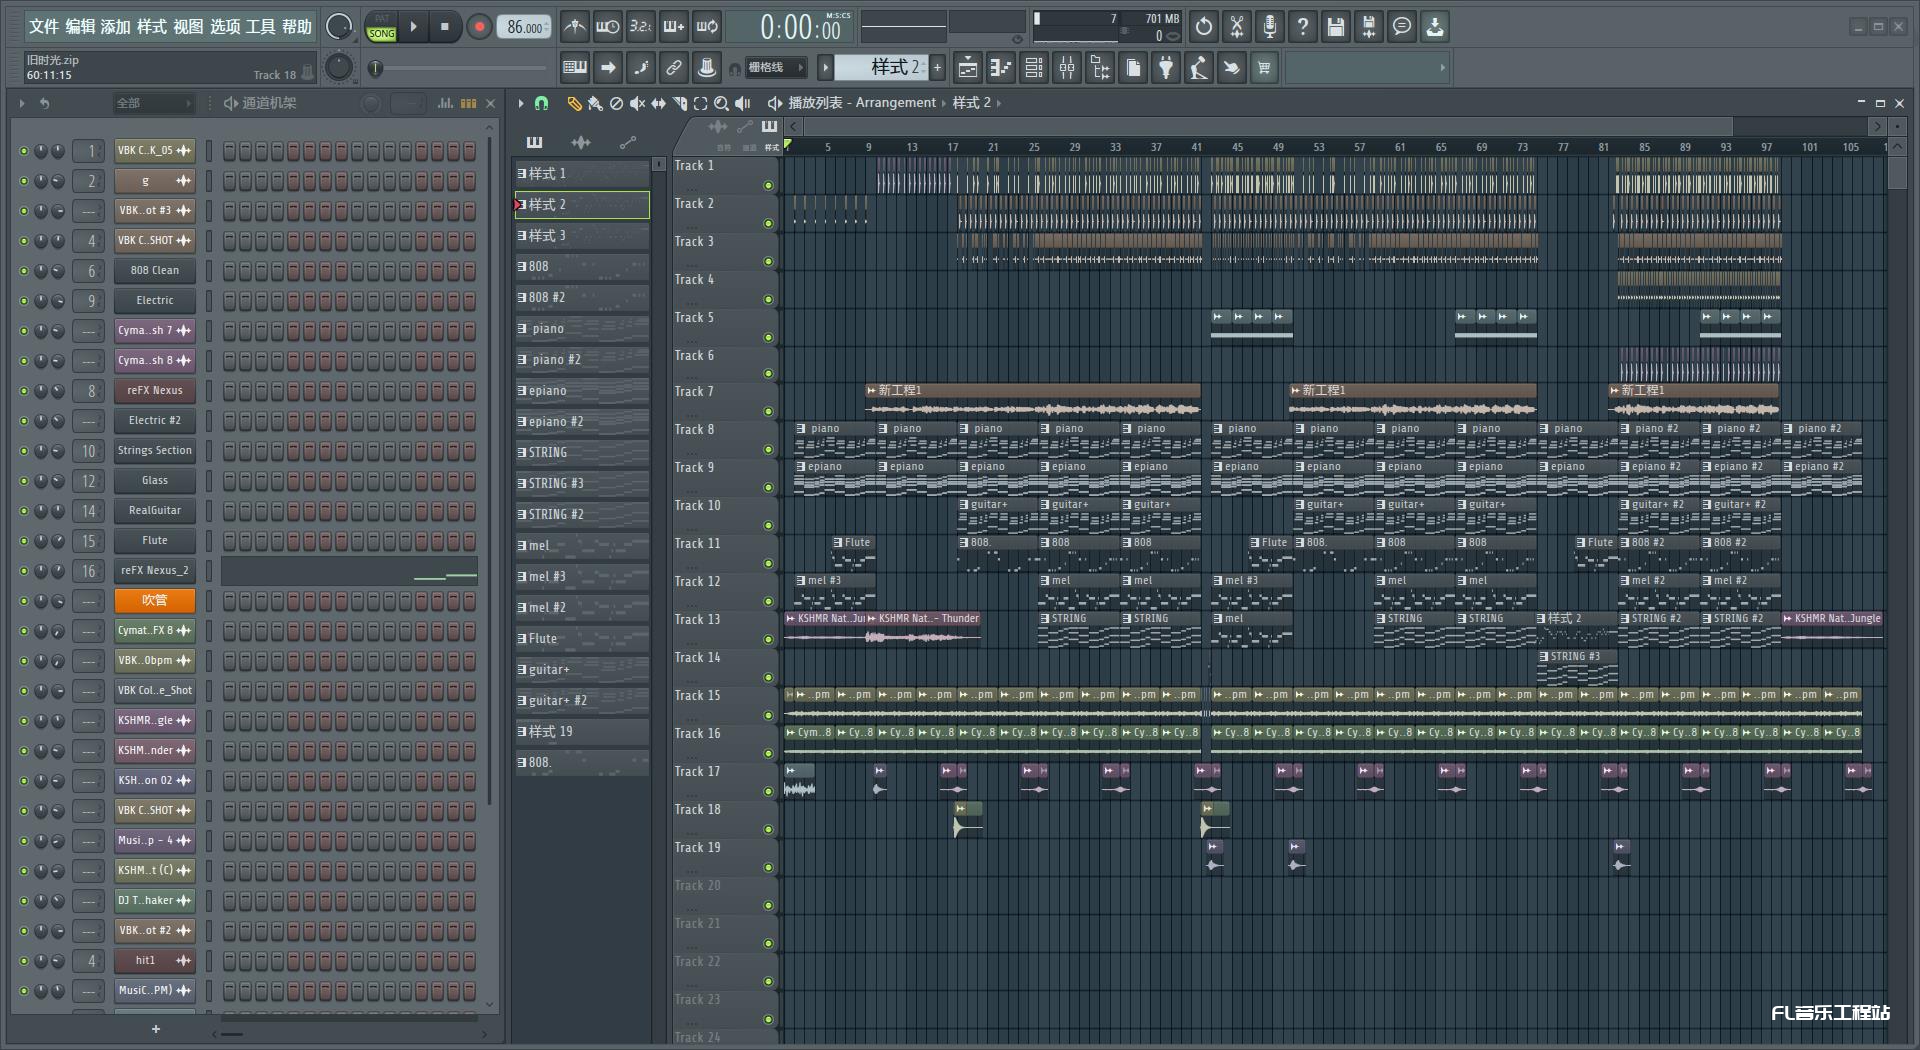Enable wait for input before playing
The width and height of the screenshot is (1920, 1050).
(607, 27)
